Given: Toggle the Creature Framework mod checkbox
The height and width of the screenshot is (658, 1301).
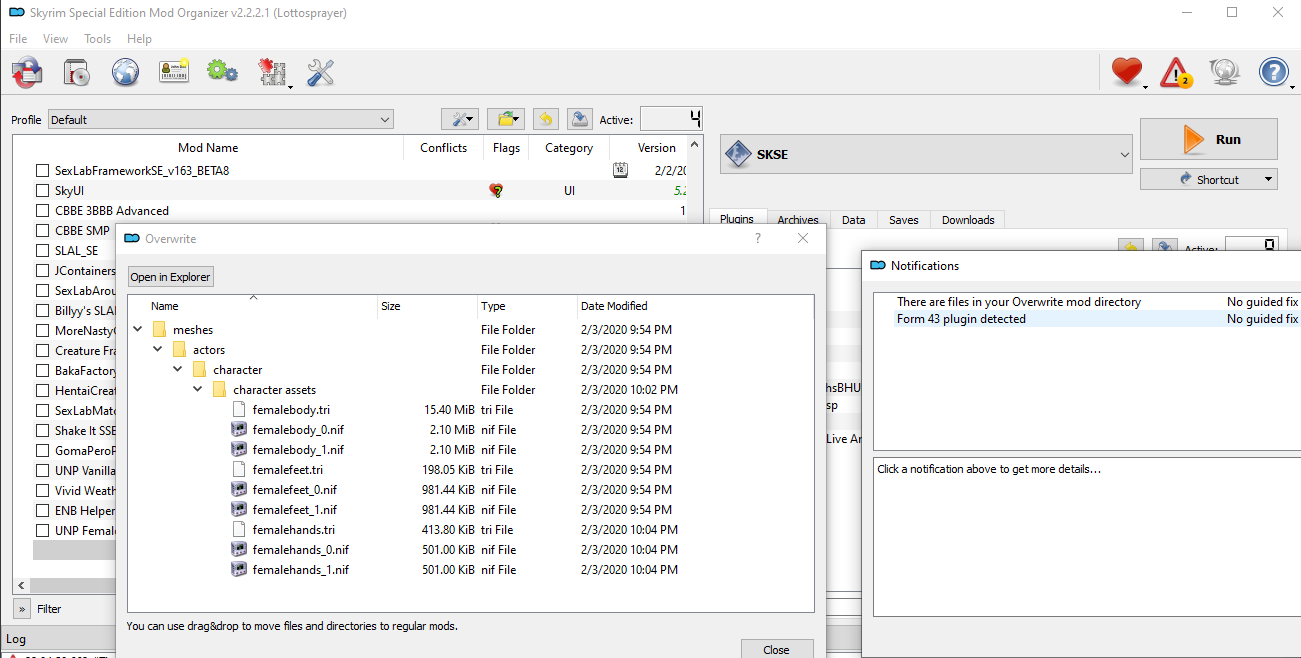Looking at the screenshot, I should [x=42, y=351].
